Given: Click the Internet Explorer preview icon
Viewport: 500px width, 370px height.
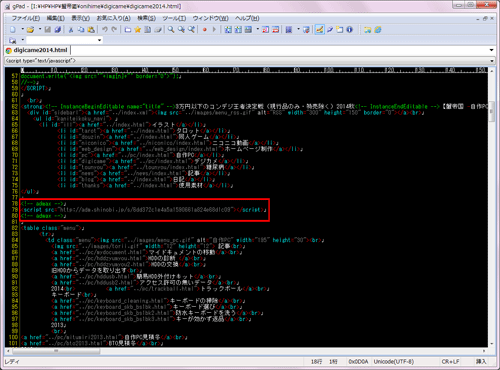Looking at the screenshot, I should [378, 30].
